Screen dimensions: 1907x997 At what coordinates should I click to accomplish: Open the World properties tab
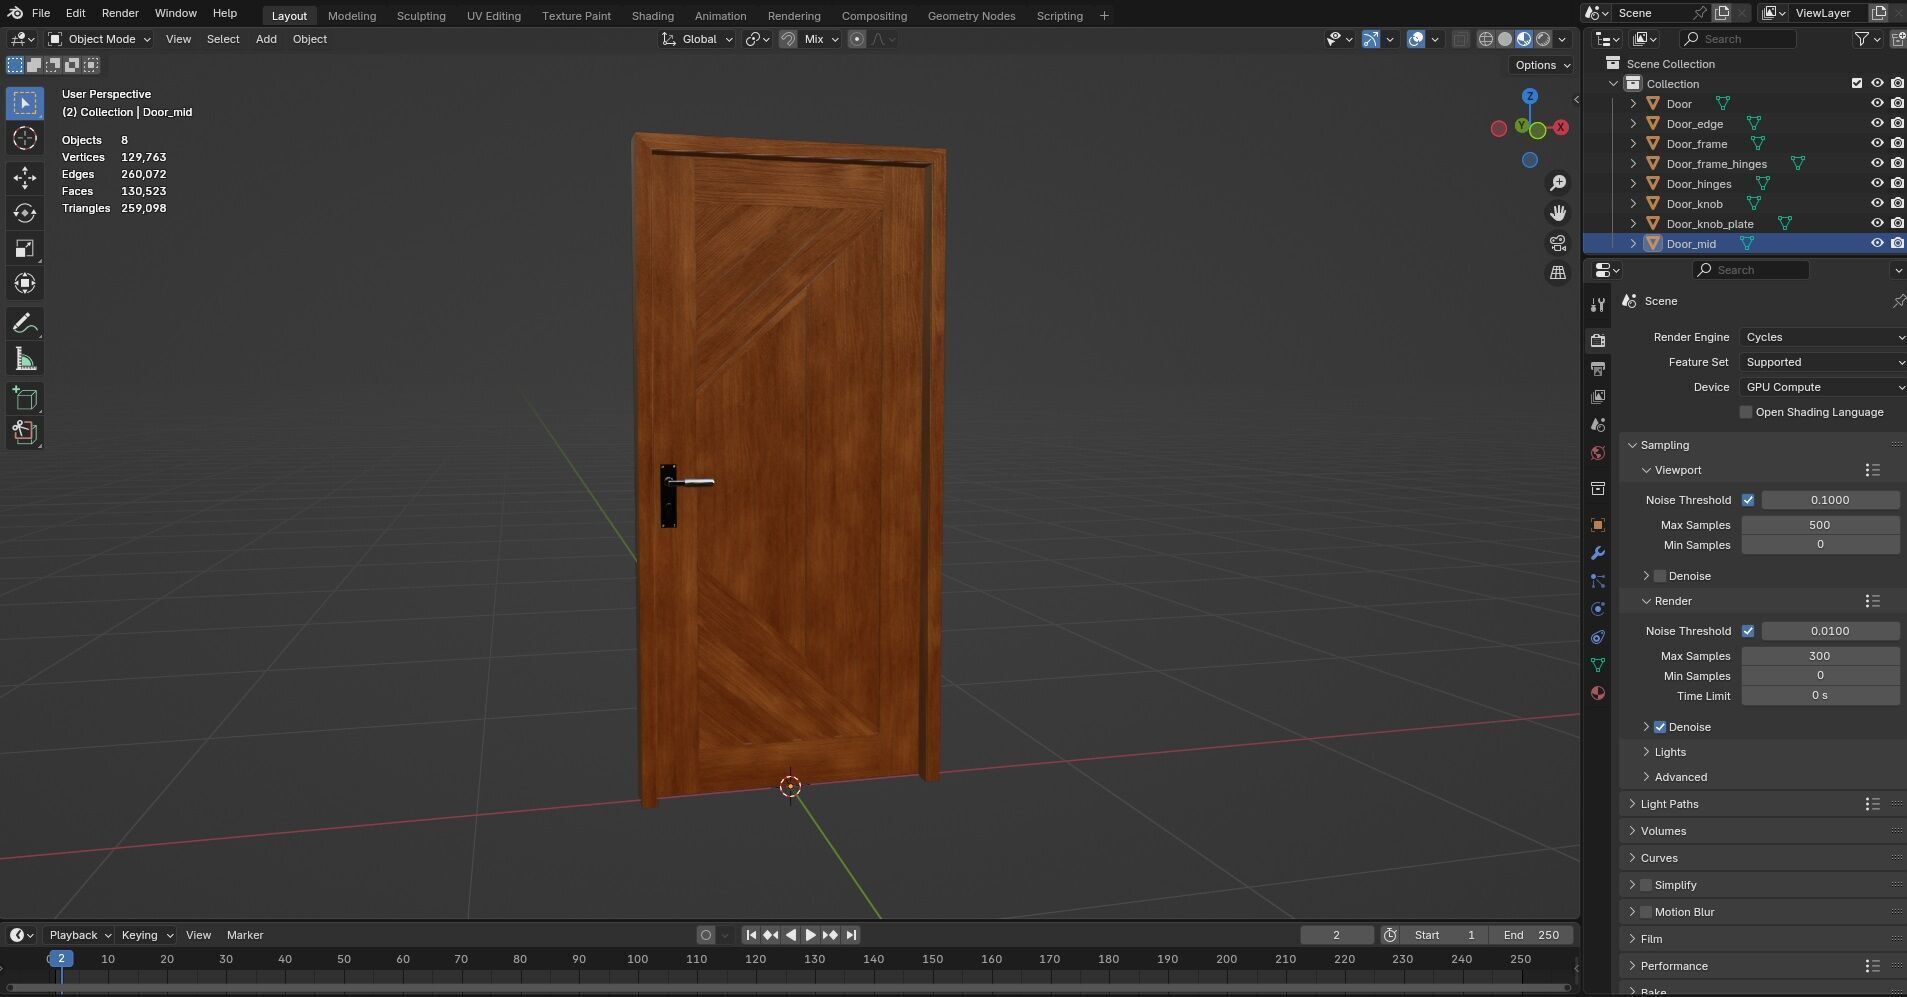click(x=1598, y=453)
